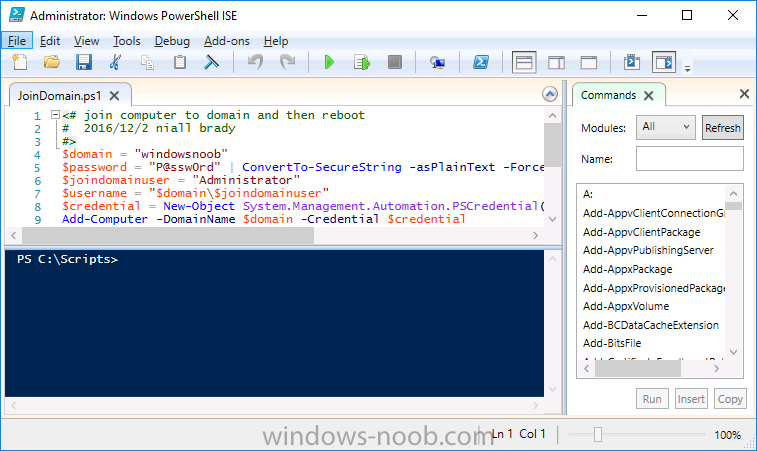757x451 pixels.
Task: Click the PS C:\Scripts> console prompt
Action: pos(67,259)
